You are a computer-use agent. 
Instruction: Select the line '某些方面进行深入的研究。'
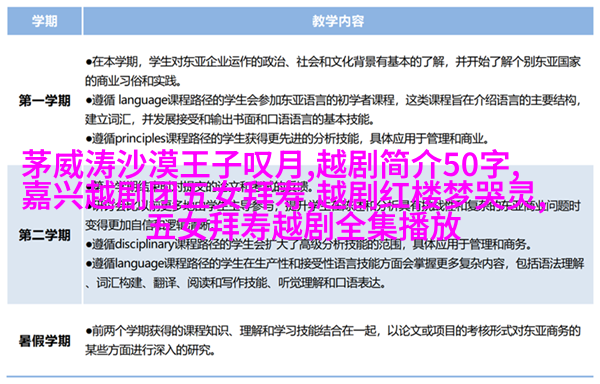[x=150, y=350]
